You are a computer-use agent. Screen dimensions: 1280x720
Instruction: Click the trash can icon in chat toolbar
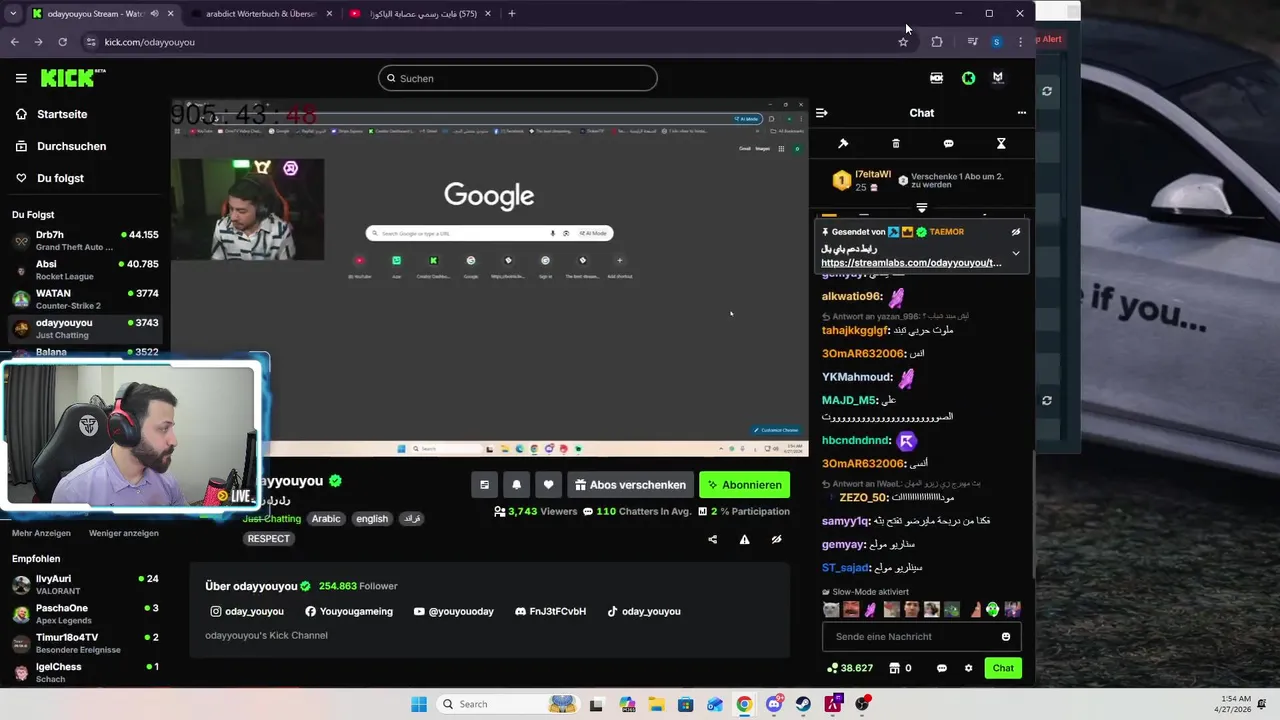coord(896,144)
